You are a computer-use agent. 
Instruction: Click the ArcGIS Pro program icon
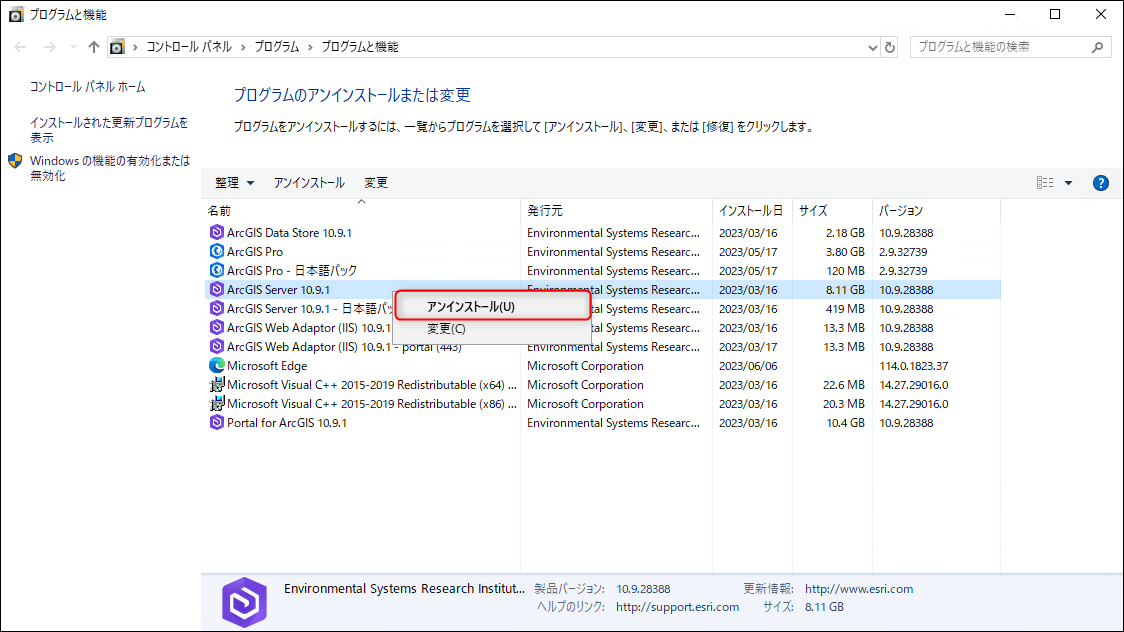click(216, 252)
